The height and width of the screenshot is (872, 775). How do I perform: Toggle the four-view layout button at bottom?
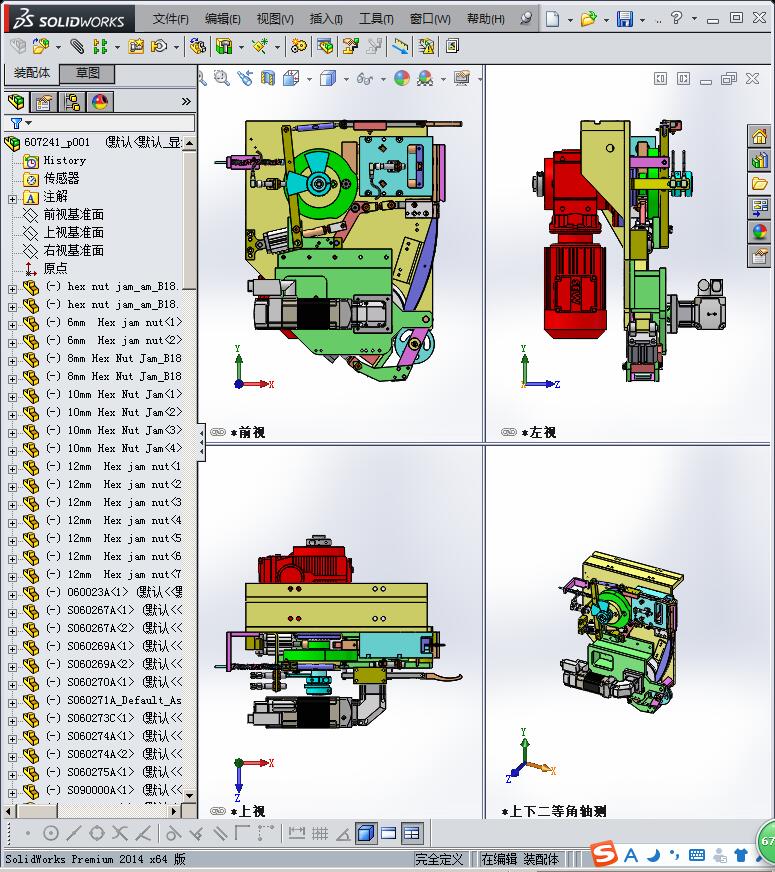(411, 833)
